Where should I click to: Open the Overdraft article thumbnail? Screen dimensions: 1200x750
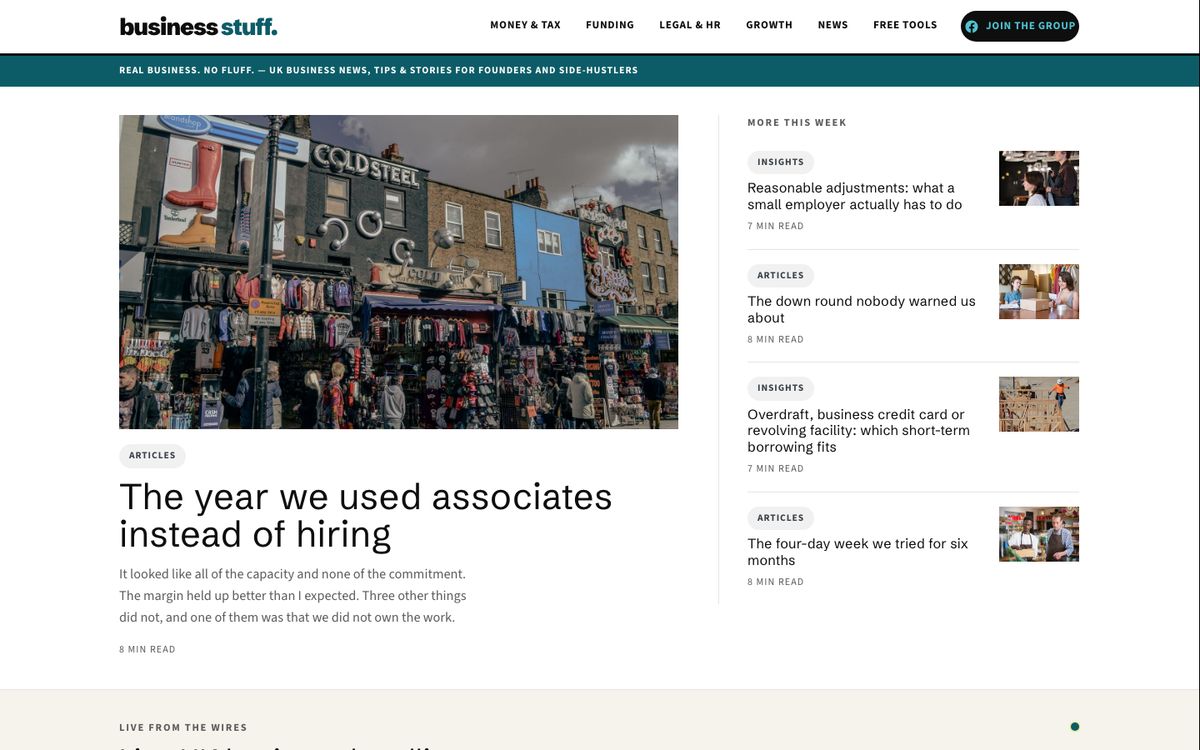click(1039, 404)
